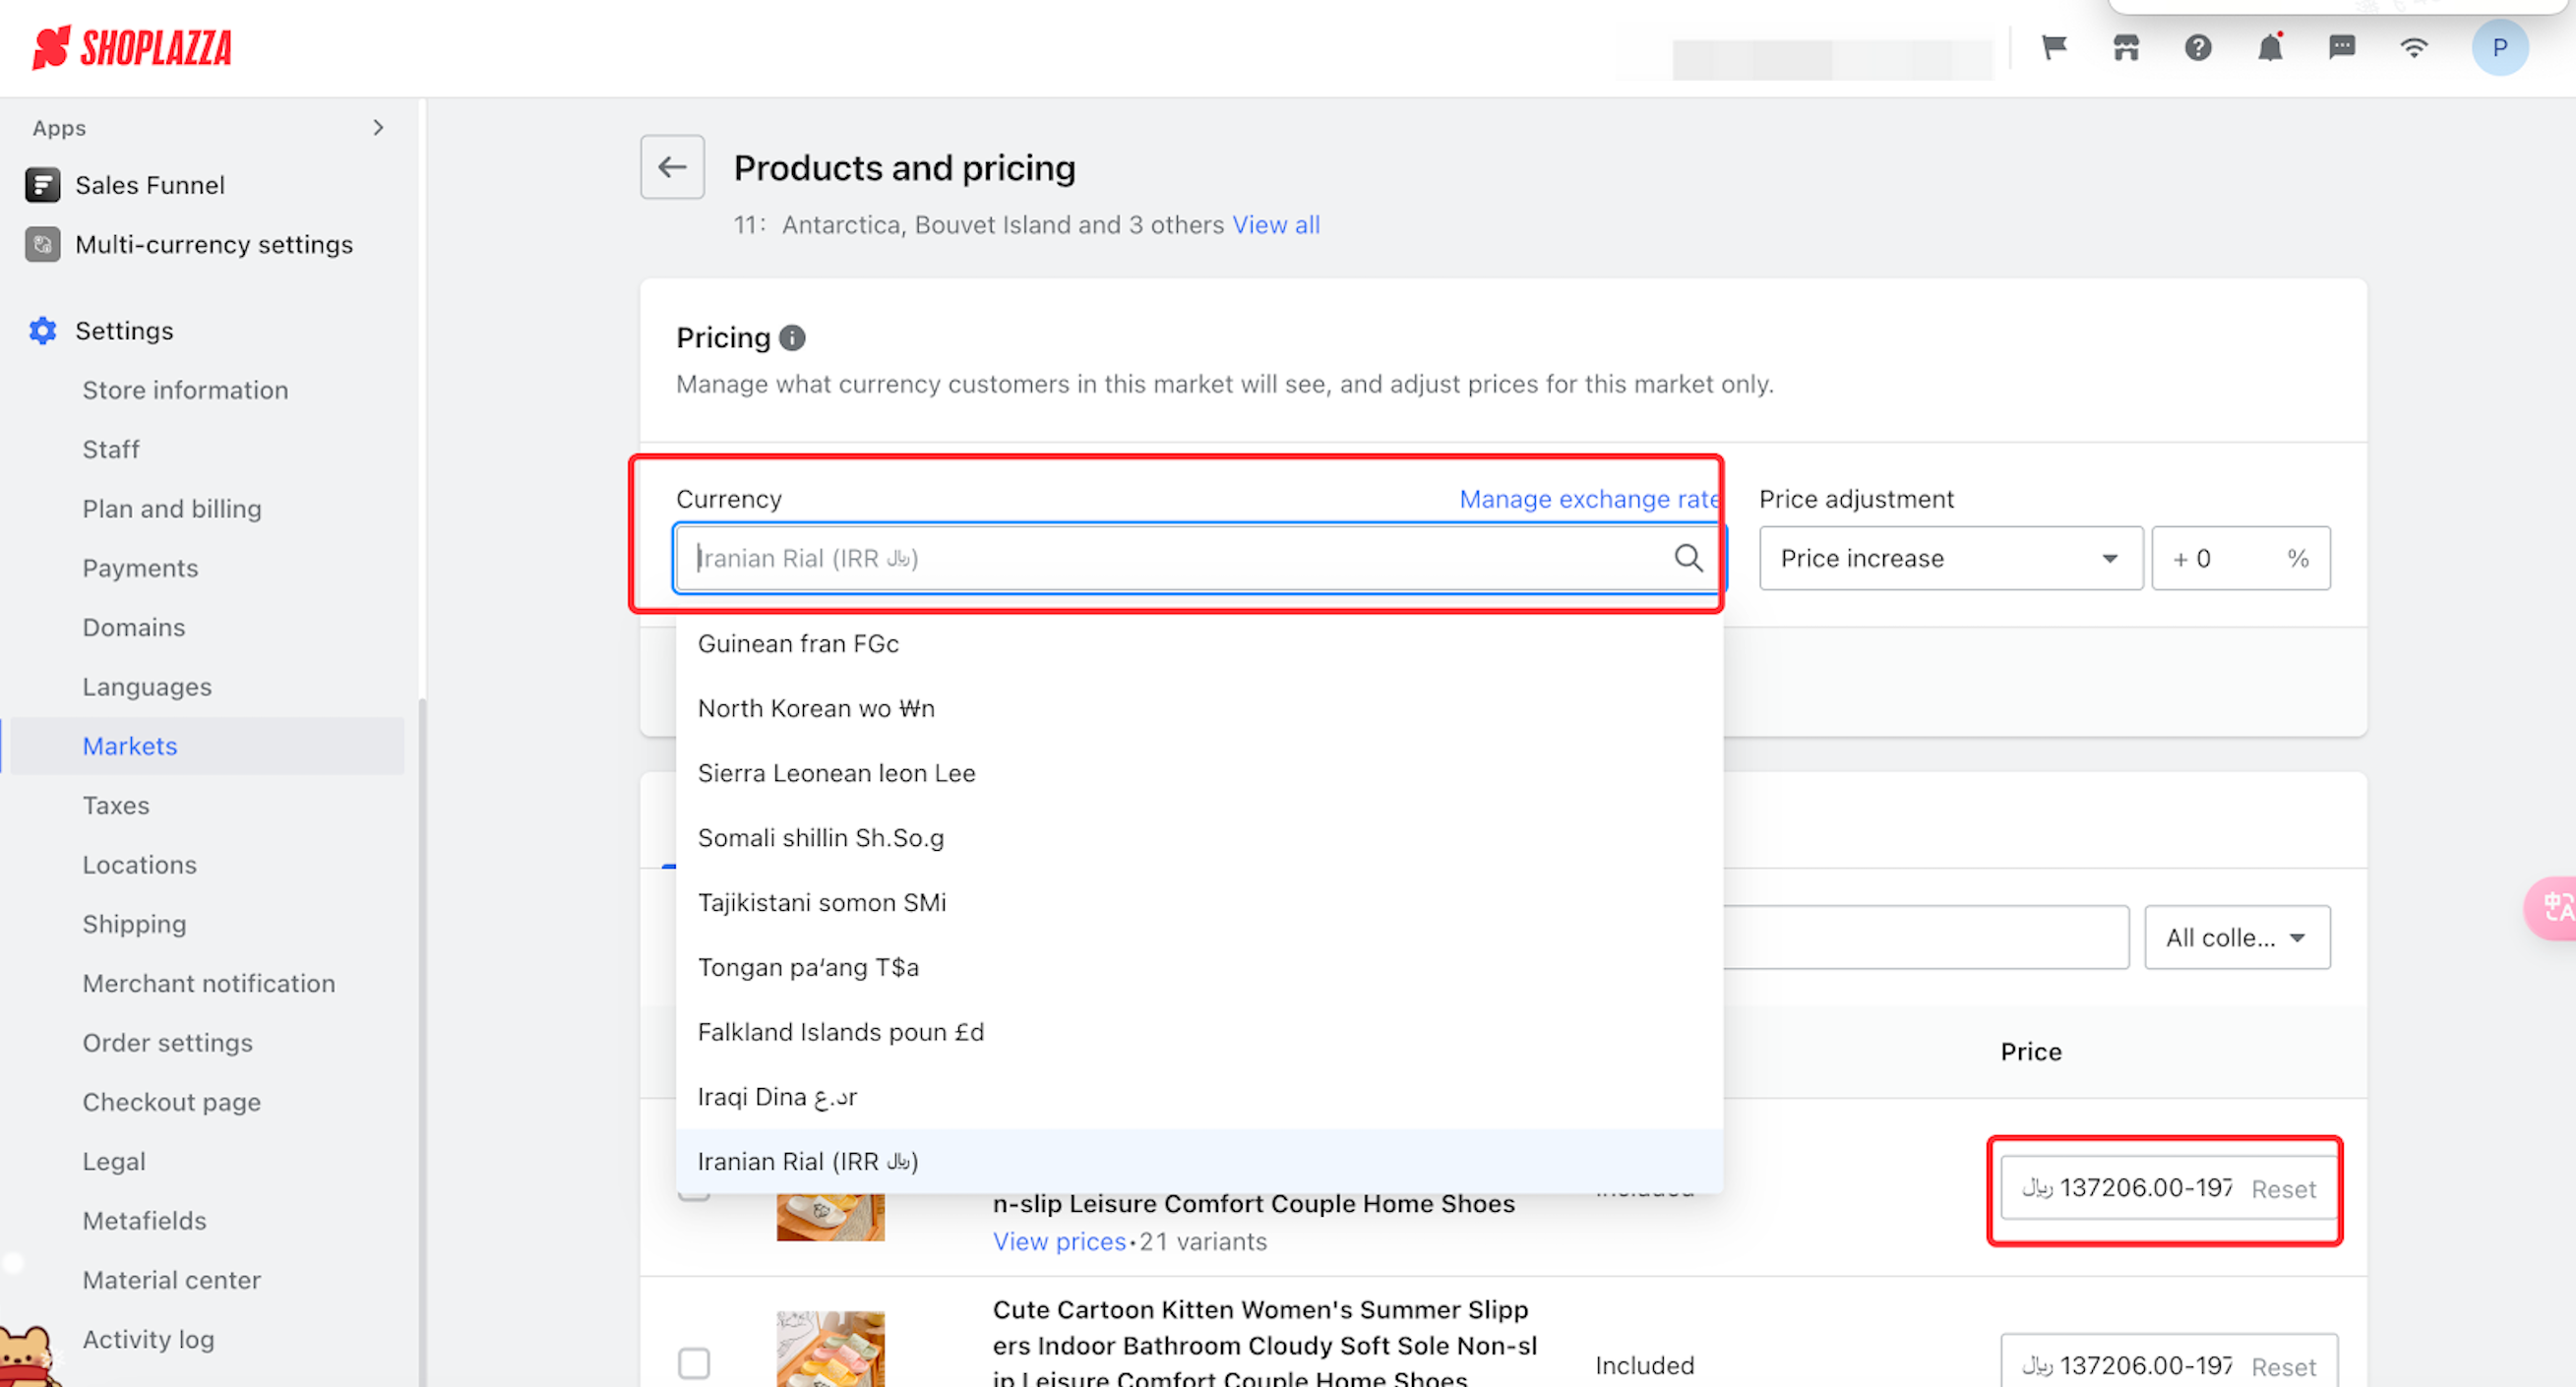Open Metafields settings

pyautogui.click(x=144, y=1221)
